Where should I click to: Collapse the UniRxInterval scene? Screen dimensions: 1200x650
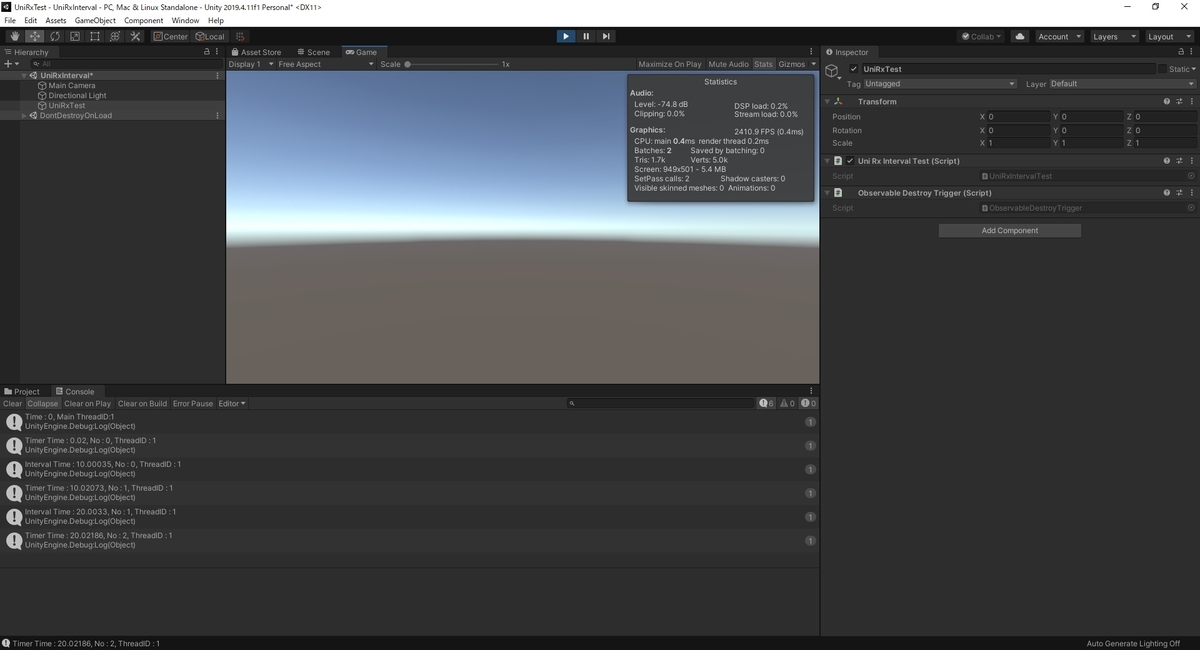click(x=24, y=75)
